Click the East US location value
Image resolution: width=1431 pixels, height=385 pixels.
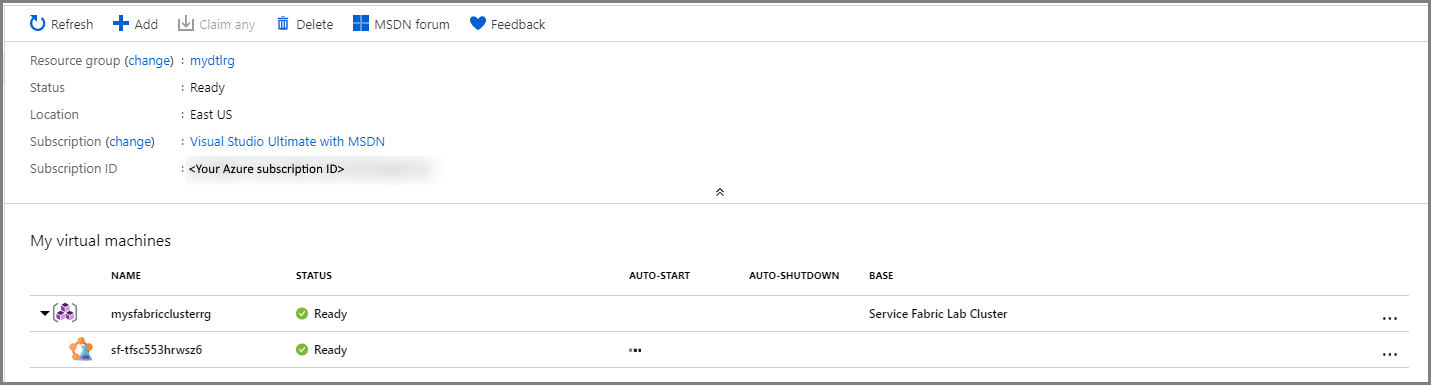coord(211,115)
